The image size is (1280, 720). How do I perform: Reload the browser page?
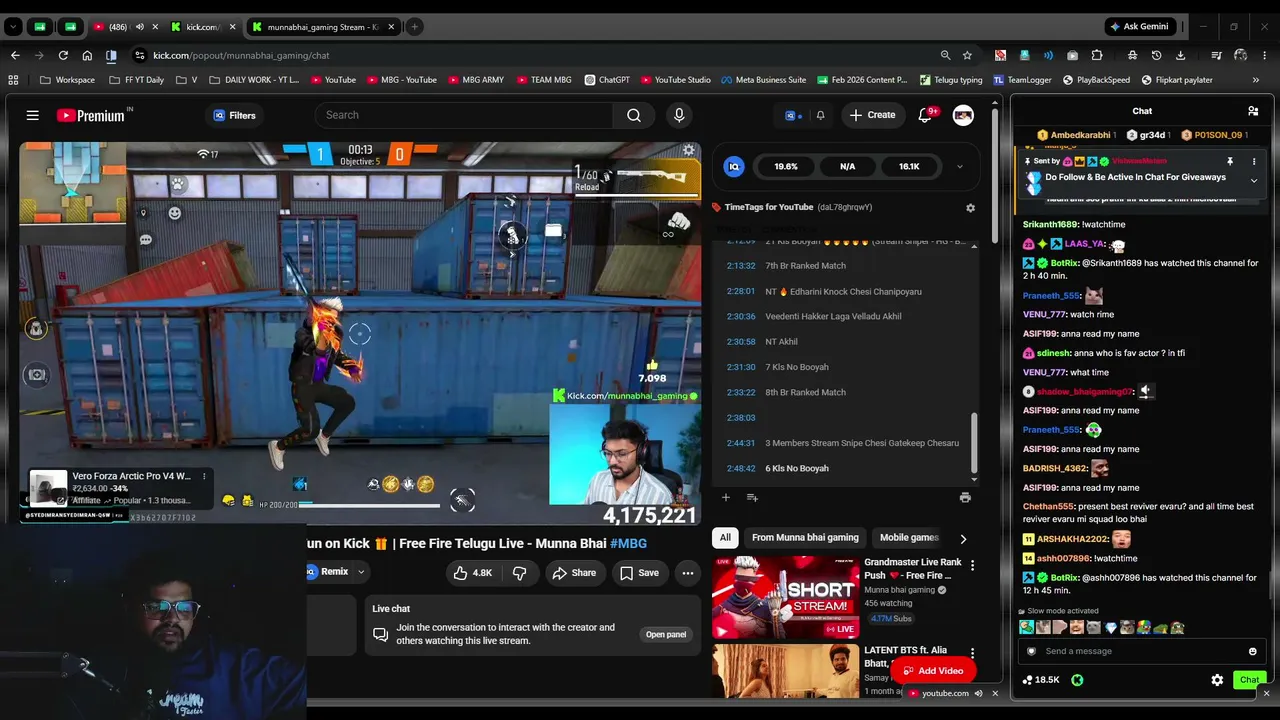point(63,55)
